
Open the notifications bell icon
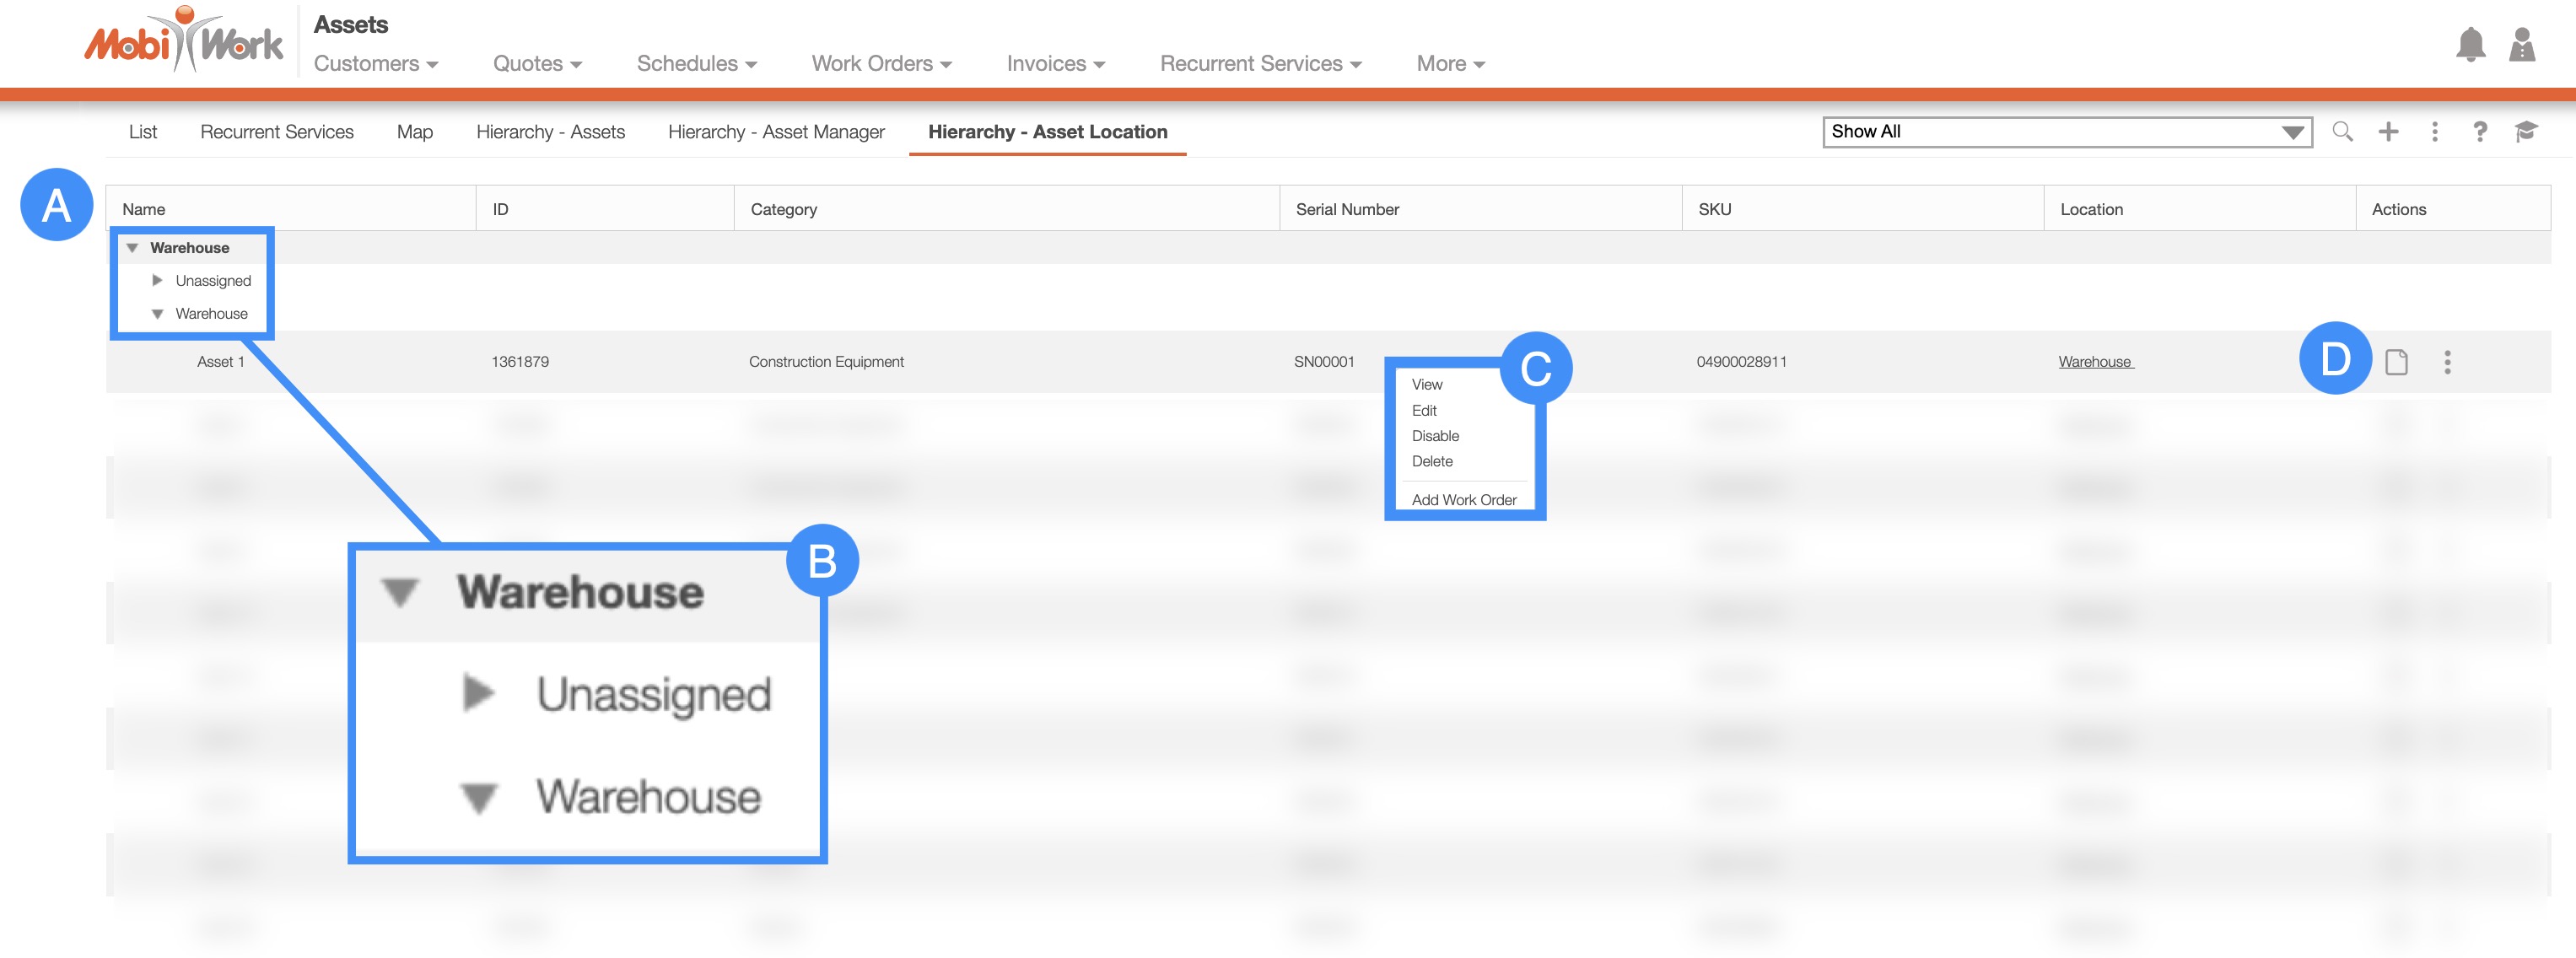pyautogui.click(x=2470, y=45)
